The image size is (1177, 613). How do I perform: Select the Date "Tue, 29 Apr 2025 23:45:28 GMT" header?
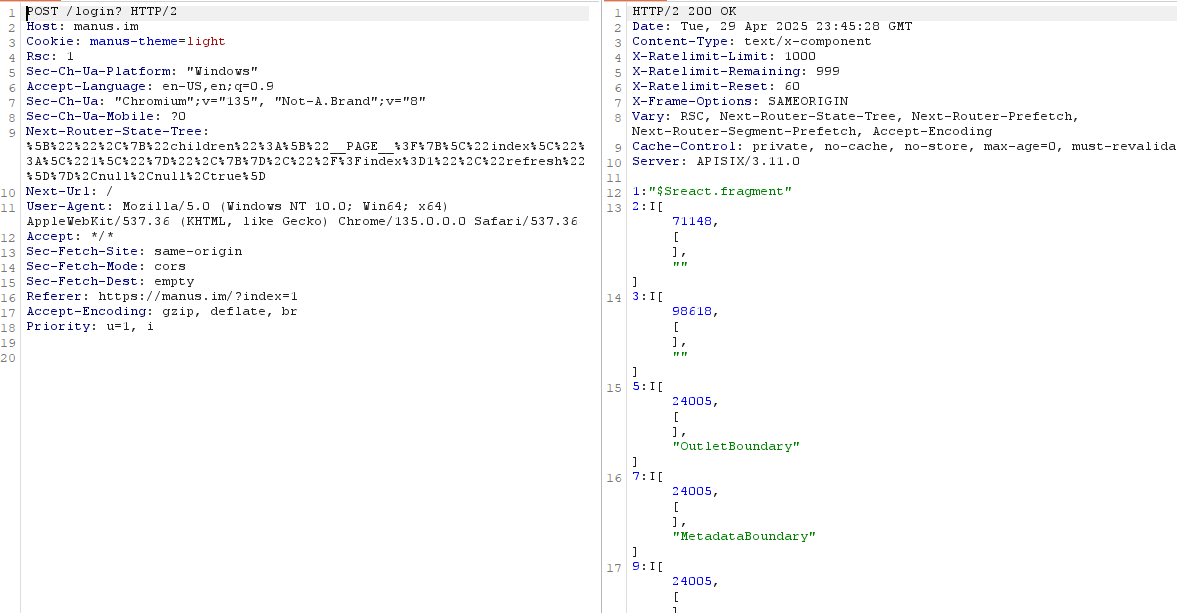pos(772,26)
